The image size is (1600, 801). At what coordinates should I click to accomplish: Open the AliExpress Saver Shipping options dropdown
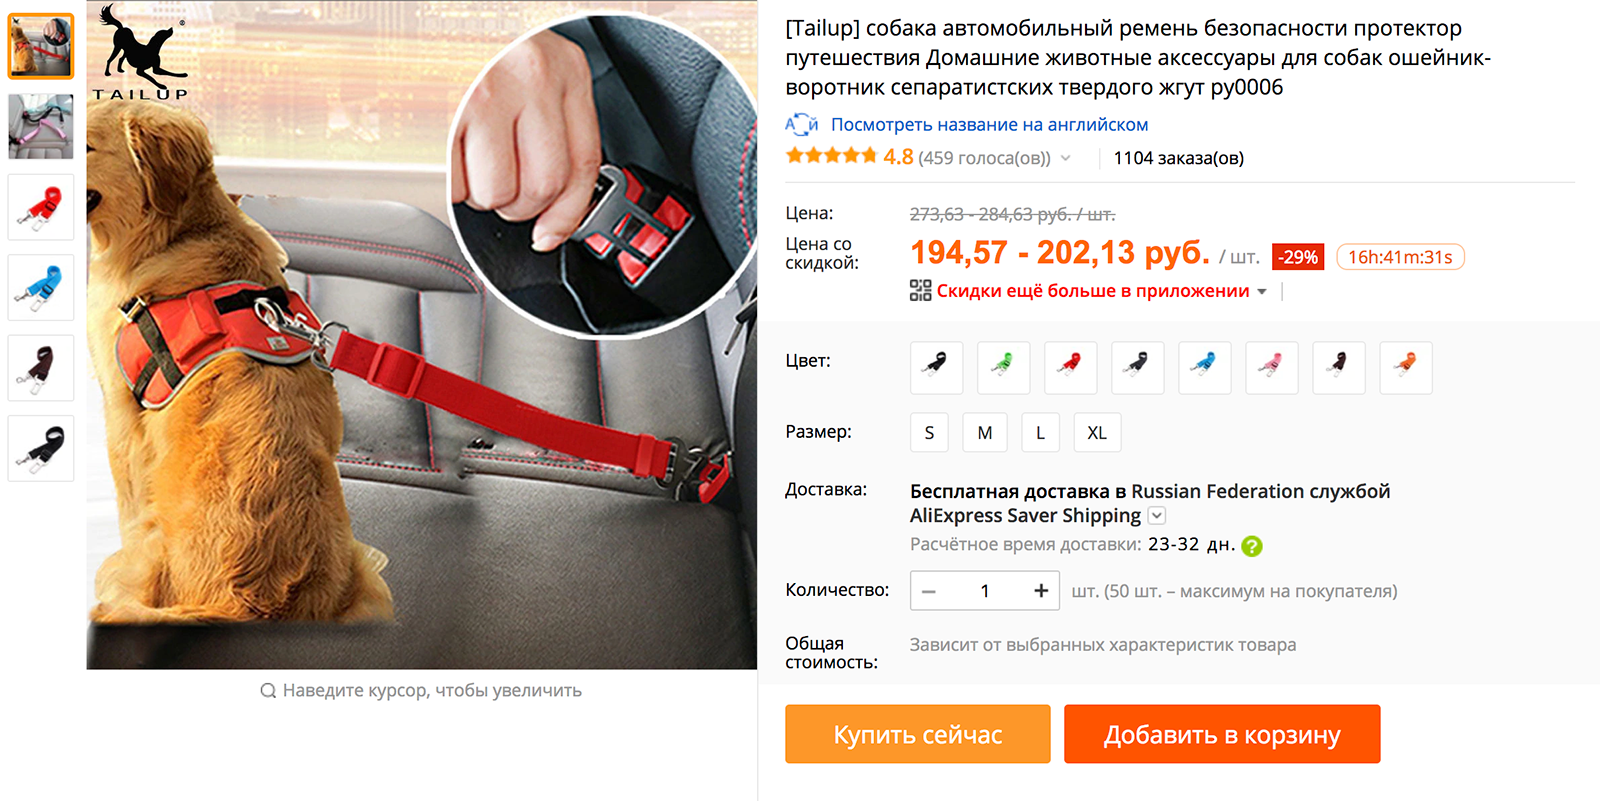click(1157, 516)
